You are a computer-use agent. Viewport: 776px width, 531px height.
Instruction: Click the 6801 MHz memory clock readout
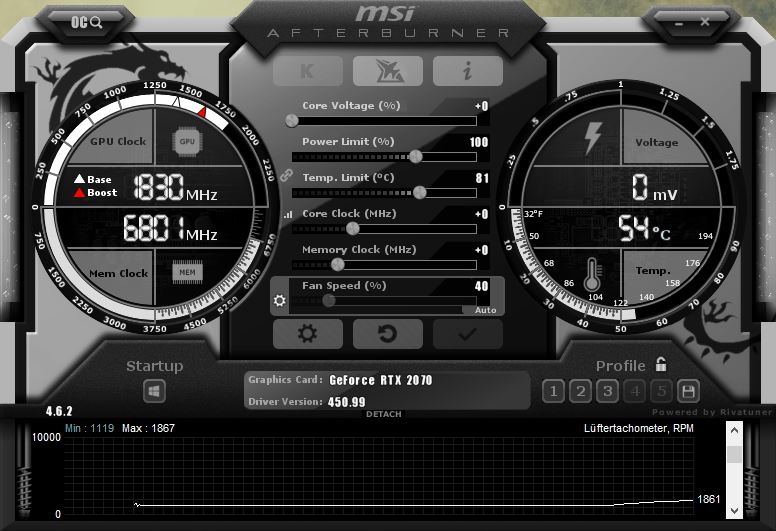pyautogui.click(x=170, y=229)
